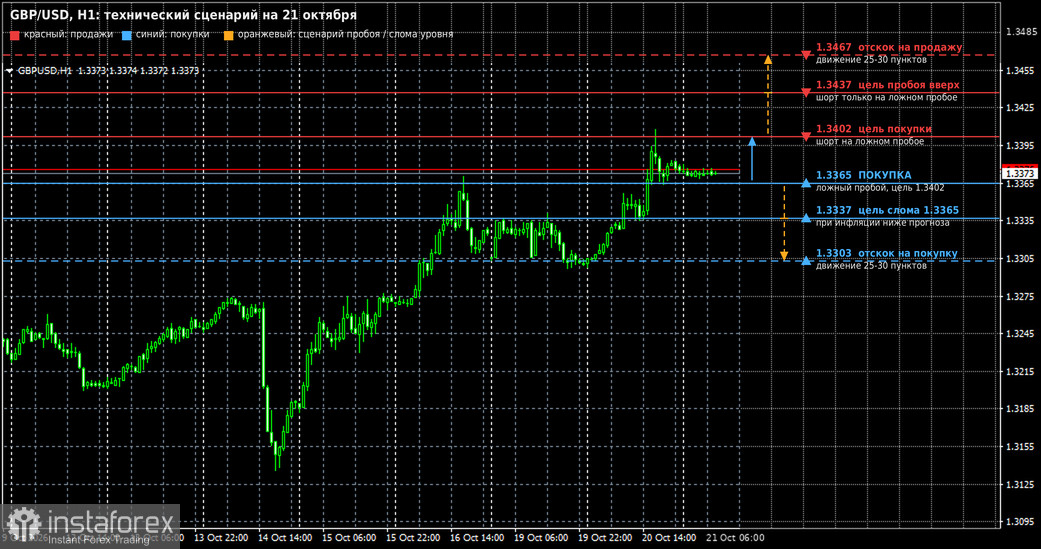
Task: Click the GBPUSD,H1 1.3373 1.3374 quote label
Action: [x=108, y=70]
